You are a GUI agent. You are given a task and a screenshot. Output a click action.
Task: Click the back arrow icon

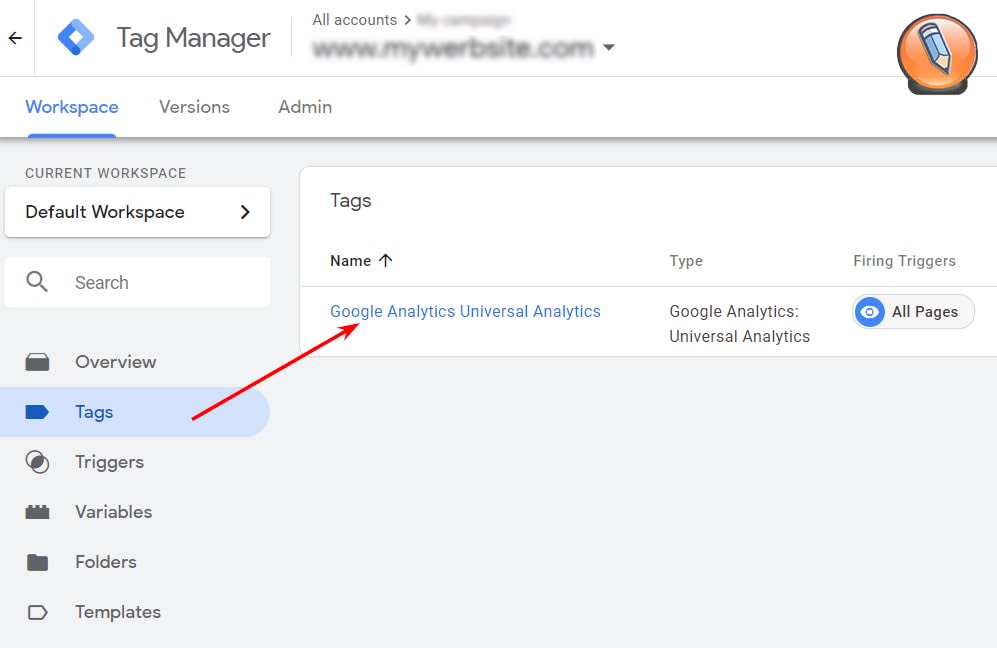(x=15, y=39)
